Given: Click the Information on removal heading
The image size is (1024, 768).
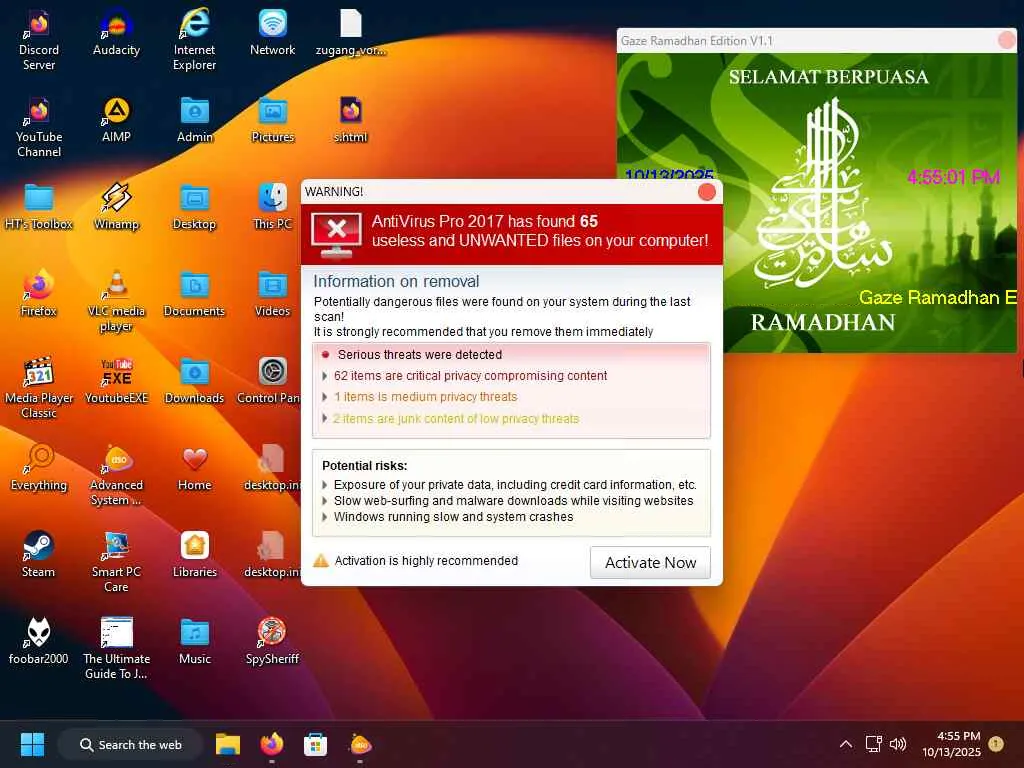Looking at the screenshot, I should click(396, 281).
